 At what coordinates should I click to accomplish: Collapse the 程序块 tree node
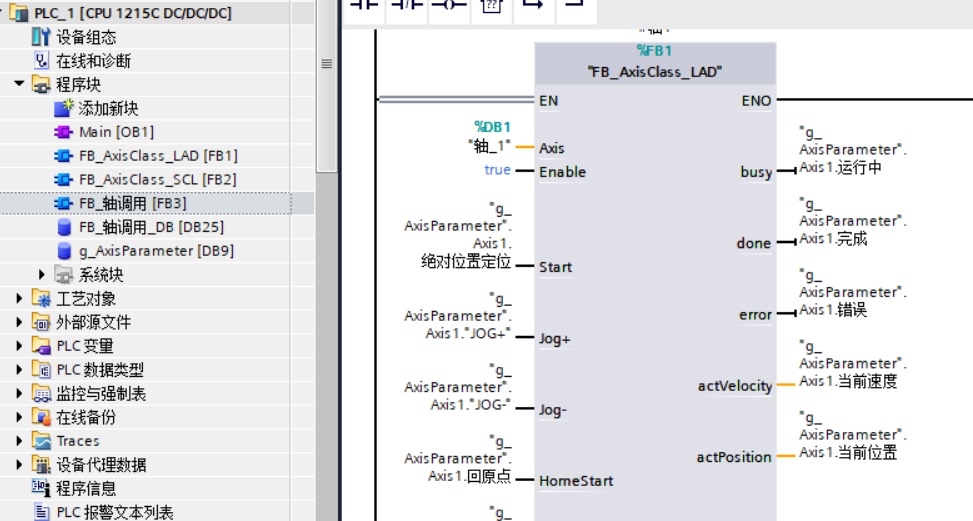[x=19, y=83]
